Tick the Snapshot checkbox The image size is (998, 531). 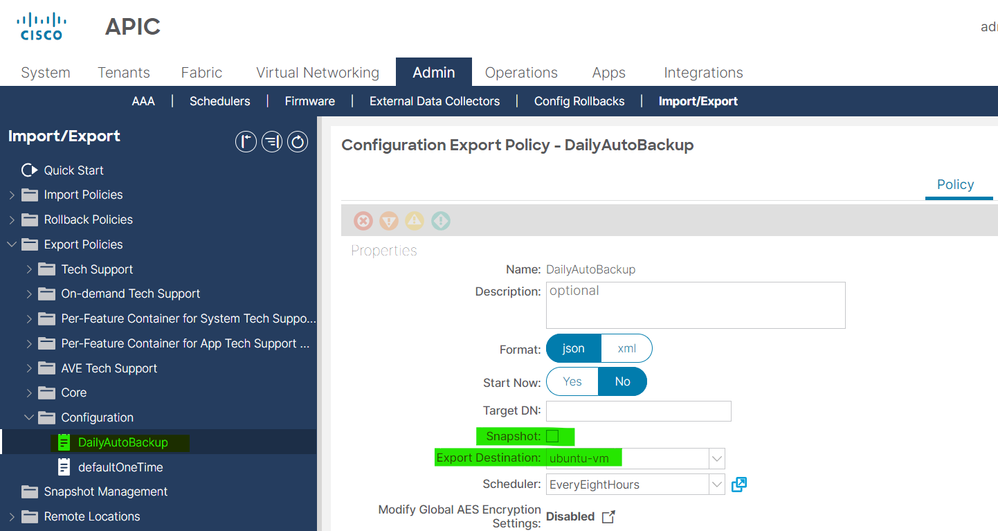click(552, 436)
